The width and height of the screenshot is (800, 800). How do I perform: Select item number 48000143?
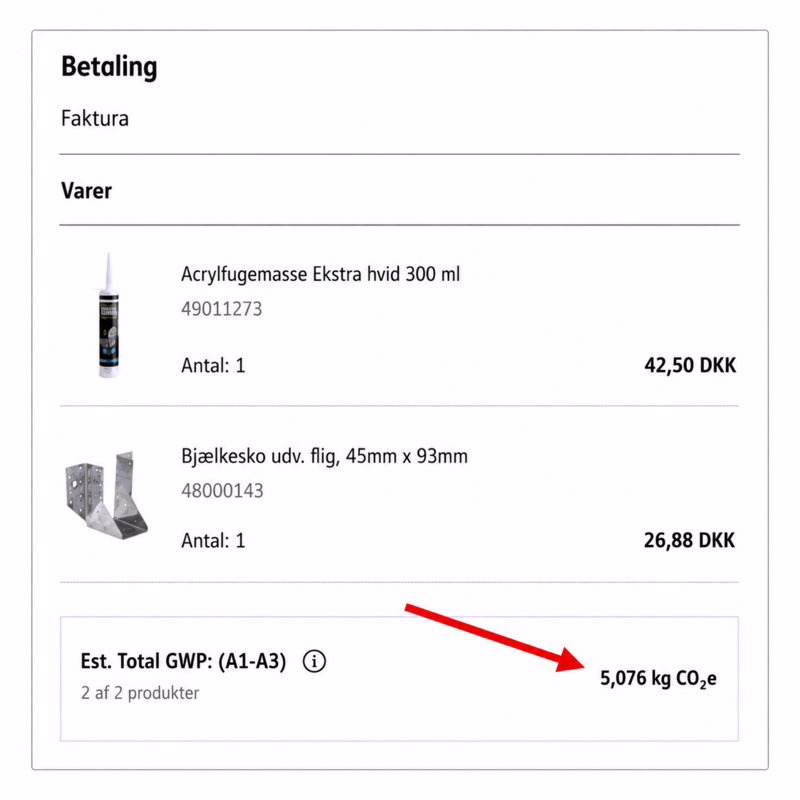(x=222, y=490)
